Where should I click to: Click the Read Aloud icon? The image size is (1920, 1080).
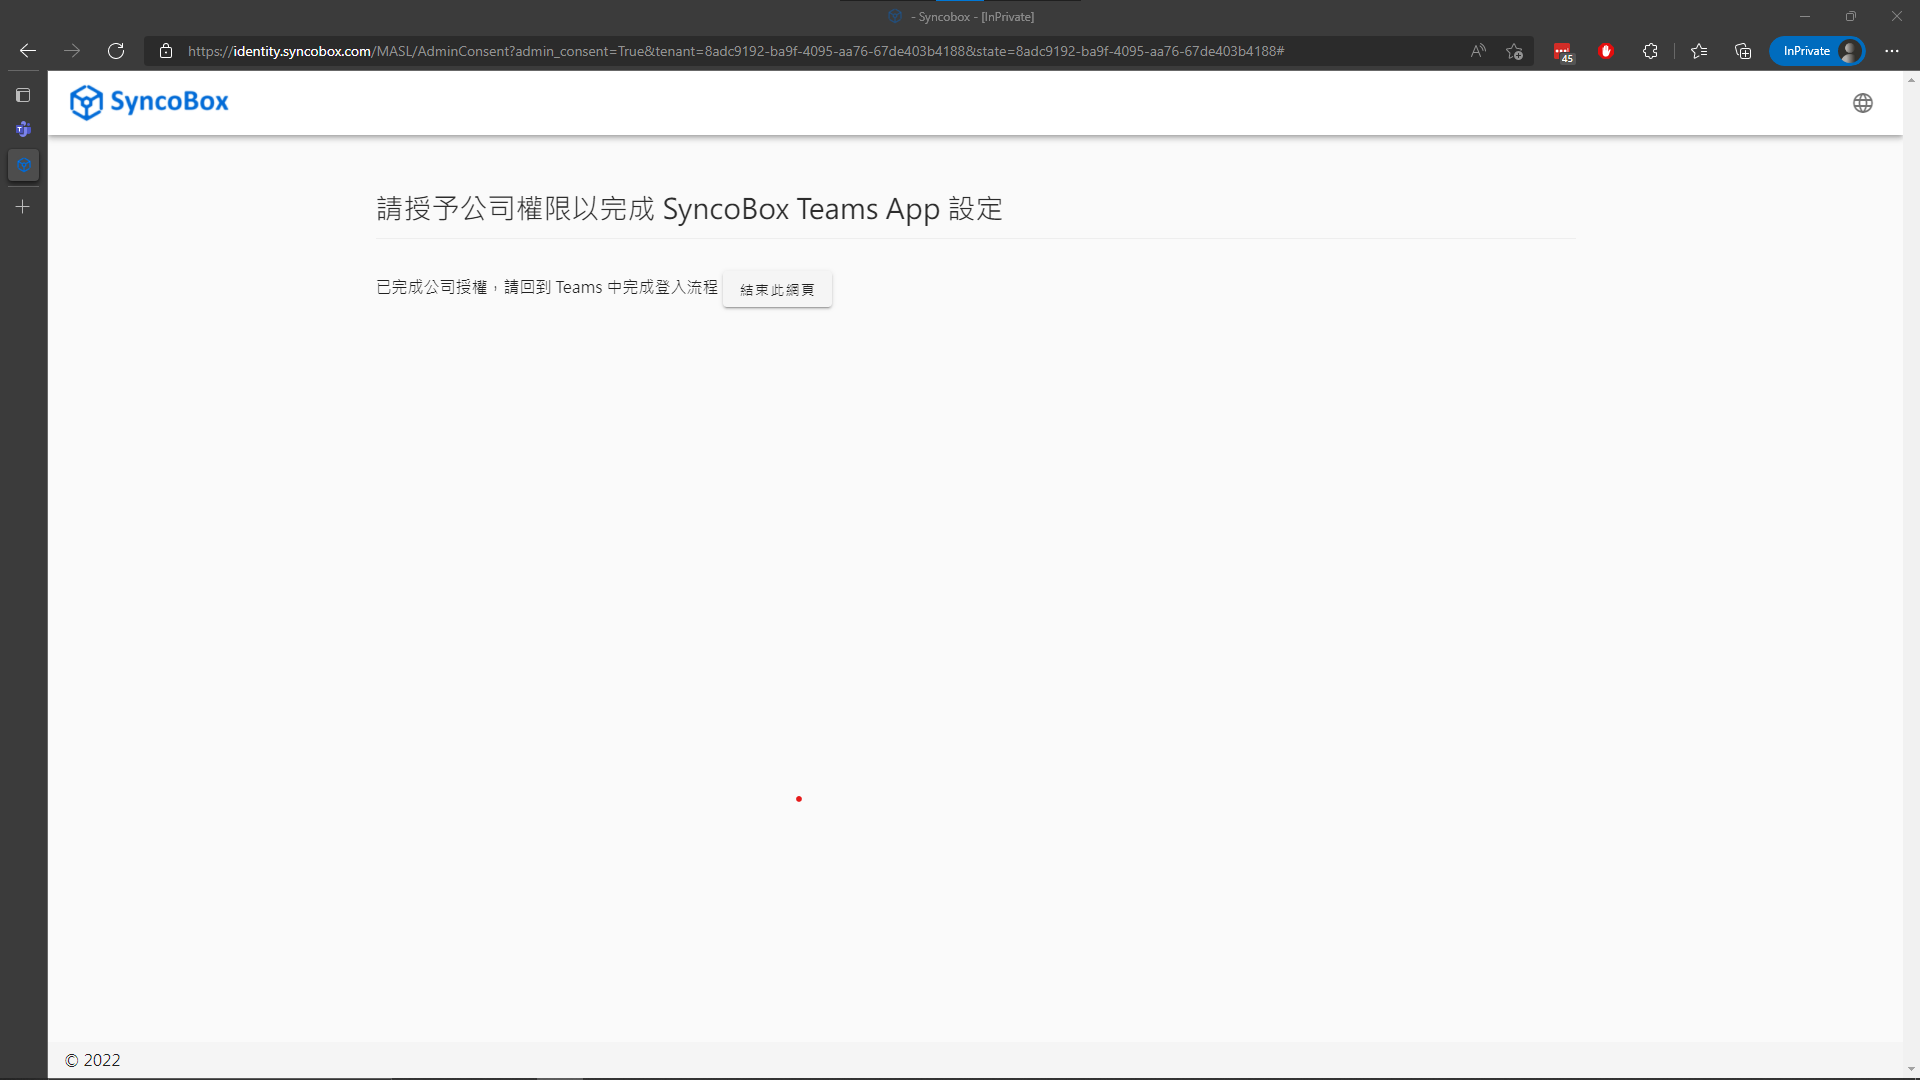coord(1478,51)
